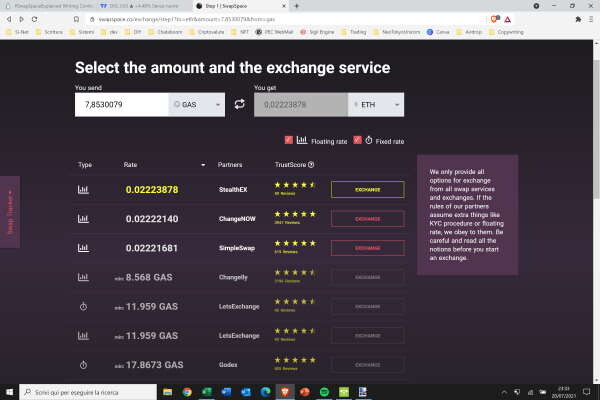Open the GAS currency dropdown

click(197, 104)
